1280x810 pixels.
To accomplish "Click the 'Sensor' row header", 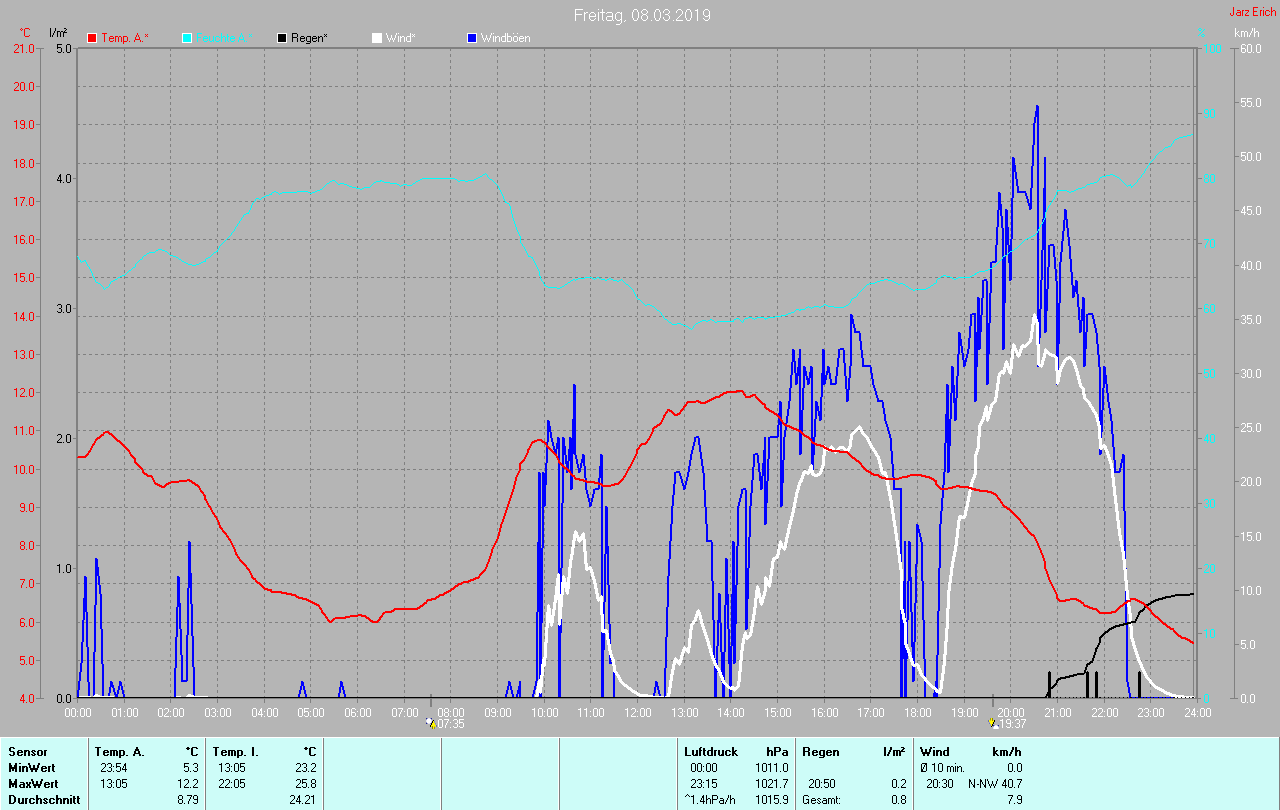I will (x=27, y=752).
